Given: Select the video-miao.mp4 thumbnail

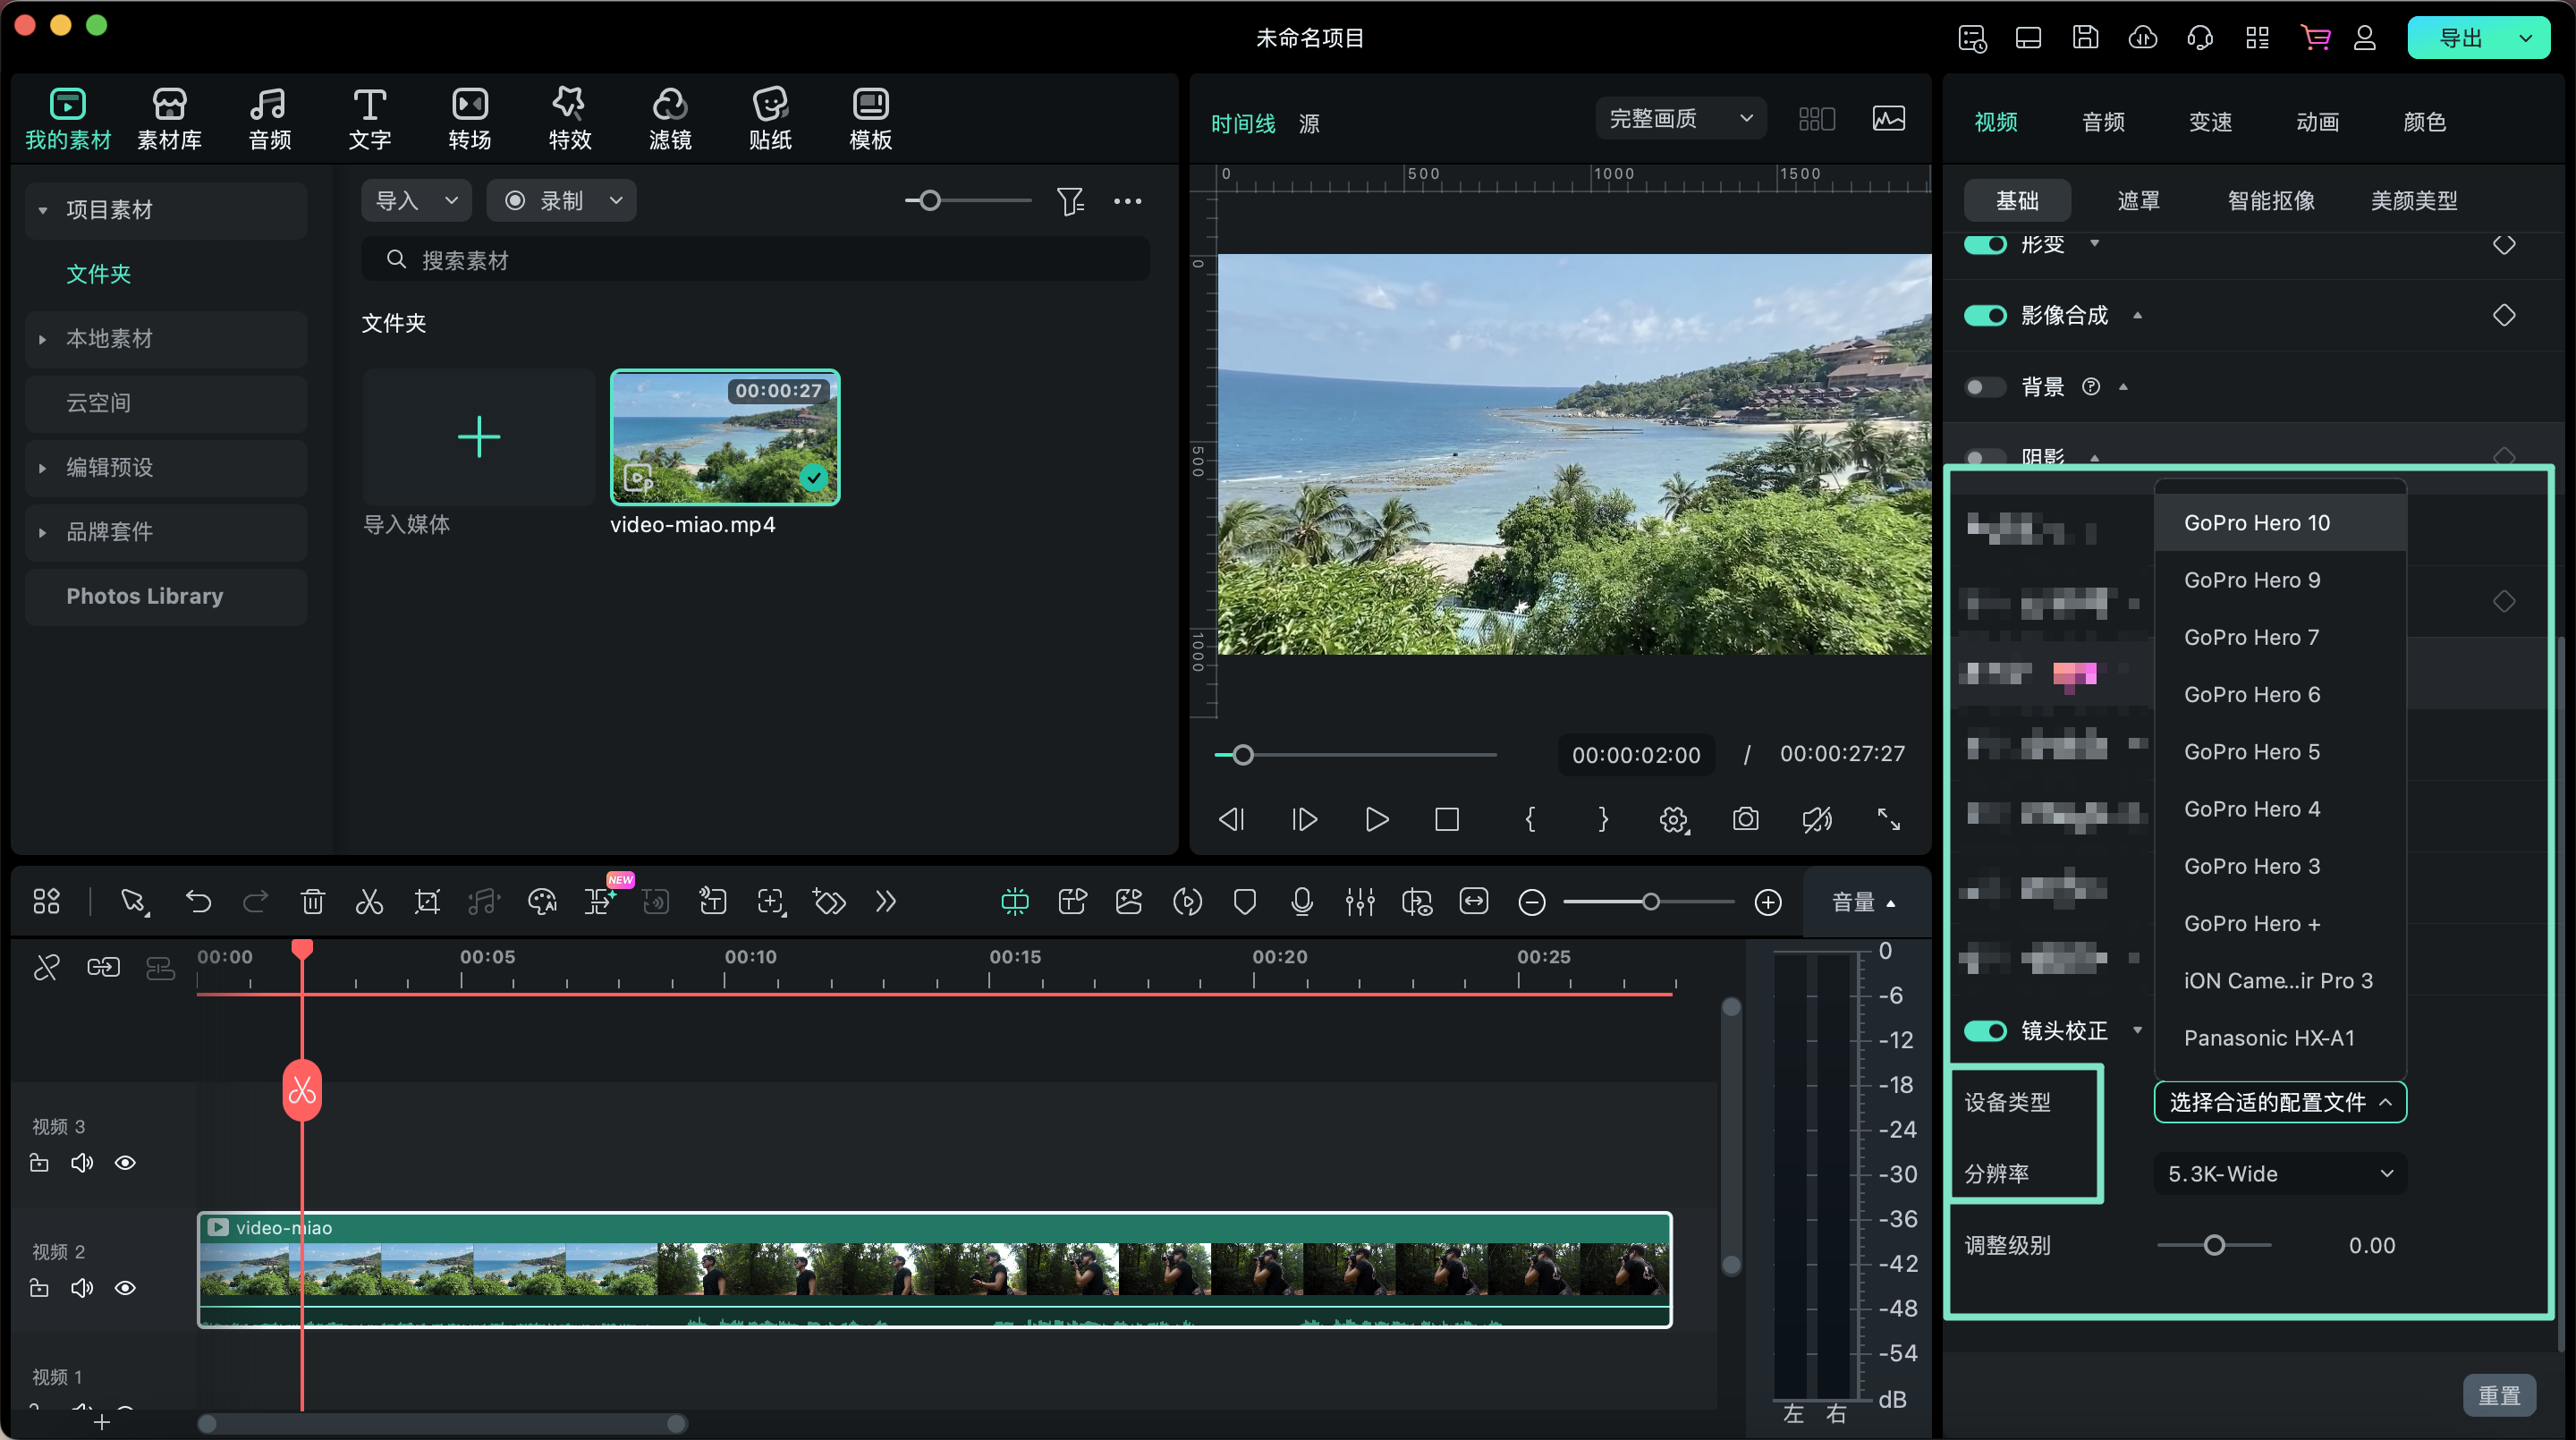Looking at the screenshot, I should click(x=725, y=437).
